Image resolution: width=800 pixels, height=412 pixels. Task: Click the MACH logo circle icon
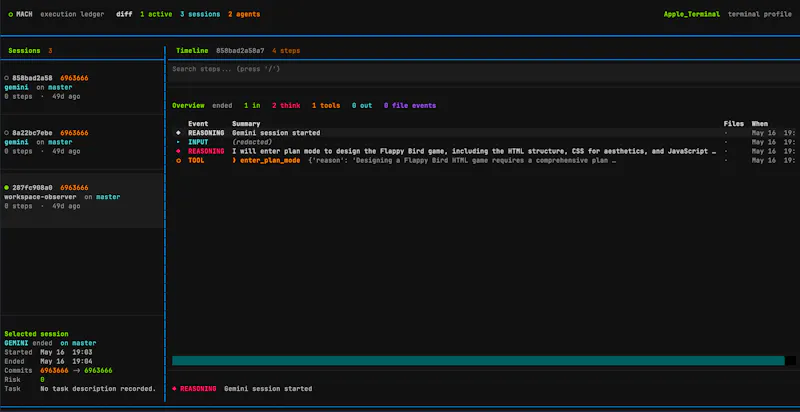coord(11,14)
